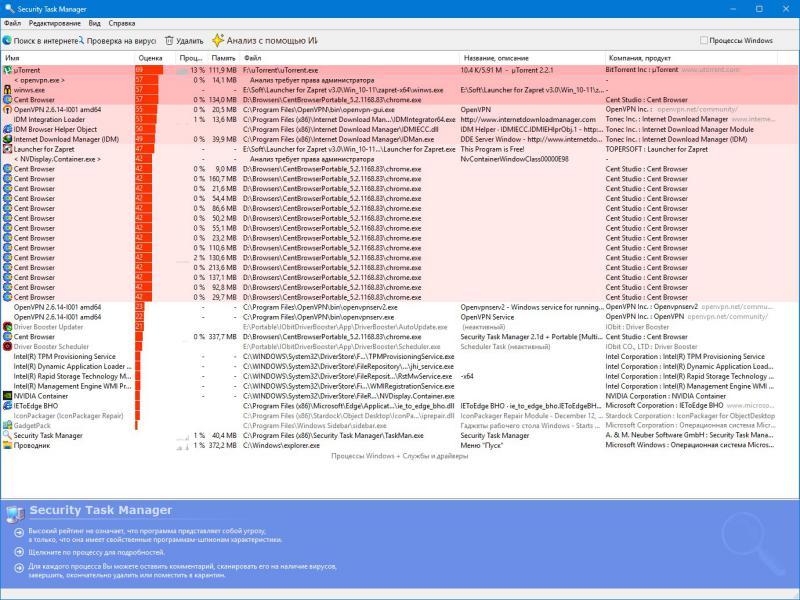Click the virus check magnifier icon
This screenshot has width=800, height=600.
point(80,41)
